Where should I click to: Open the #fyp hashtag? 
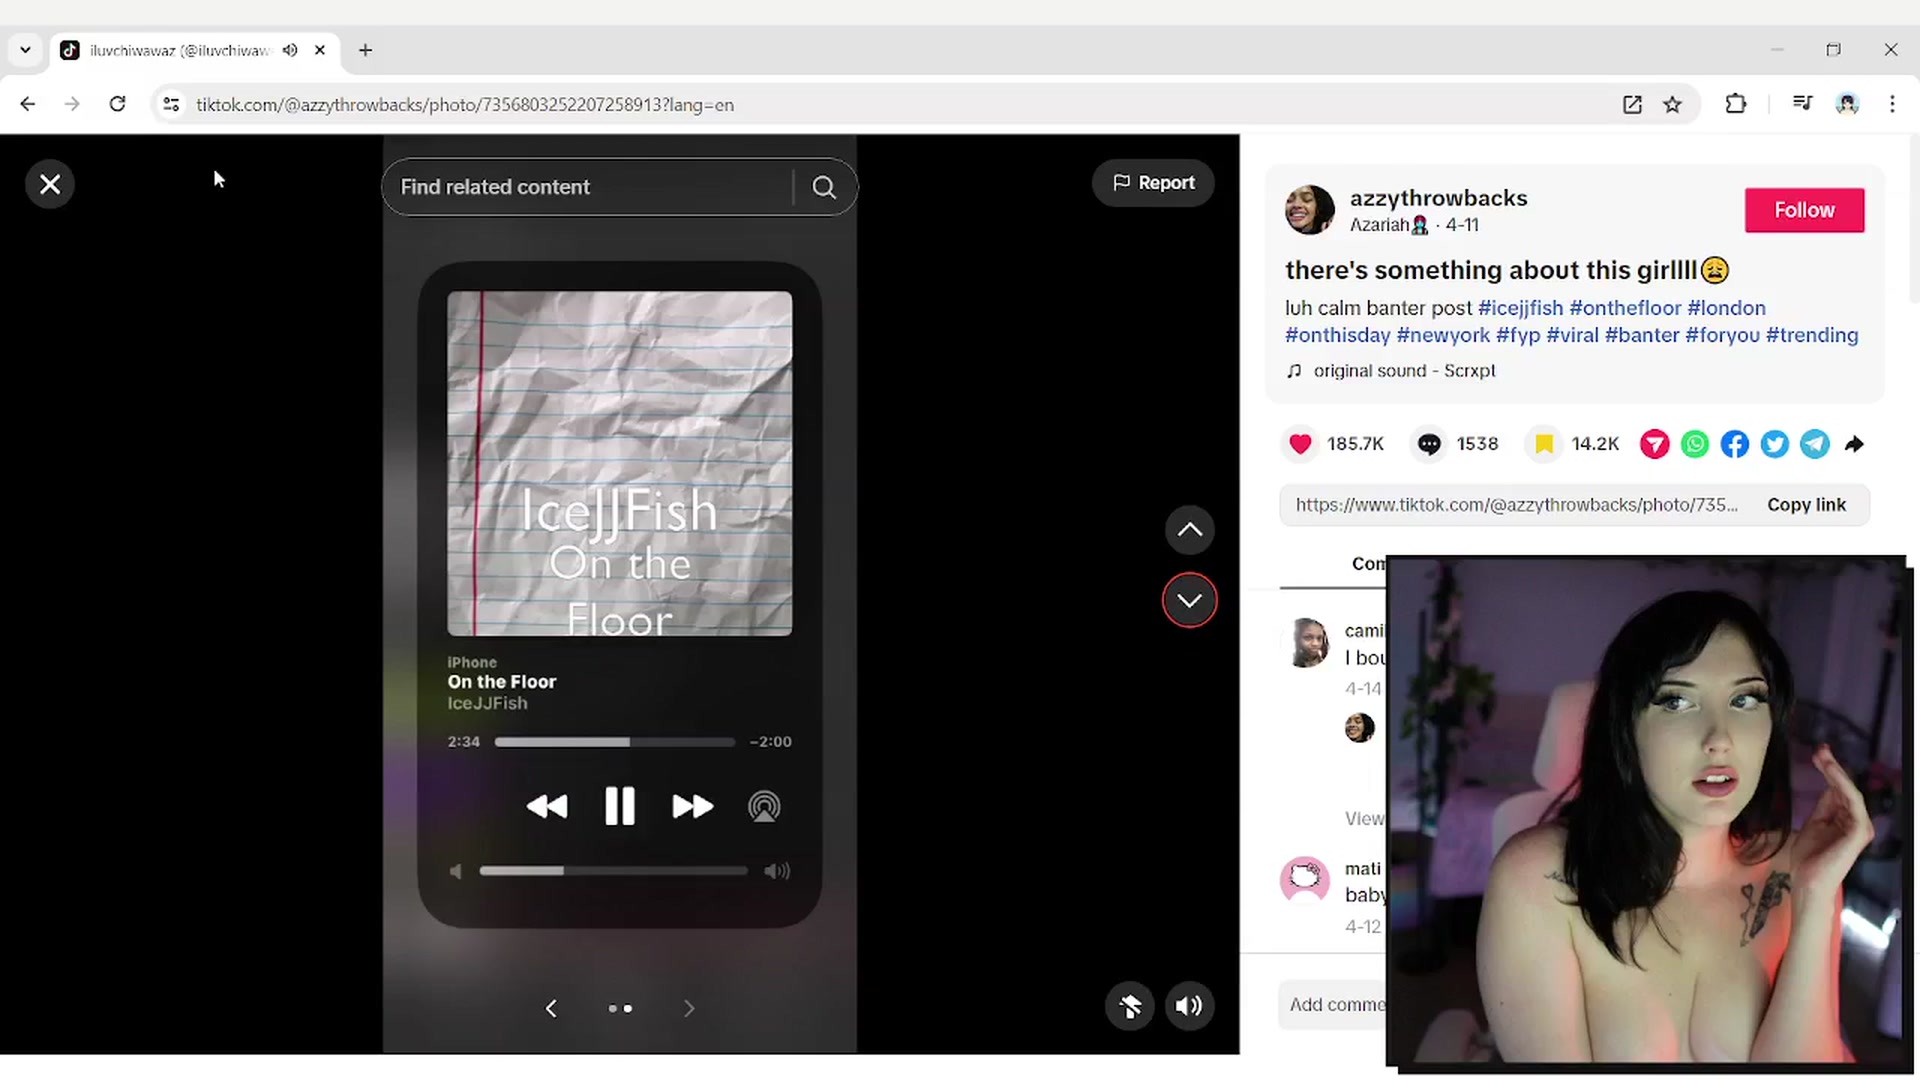(1518, 335)
